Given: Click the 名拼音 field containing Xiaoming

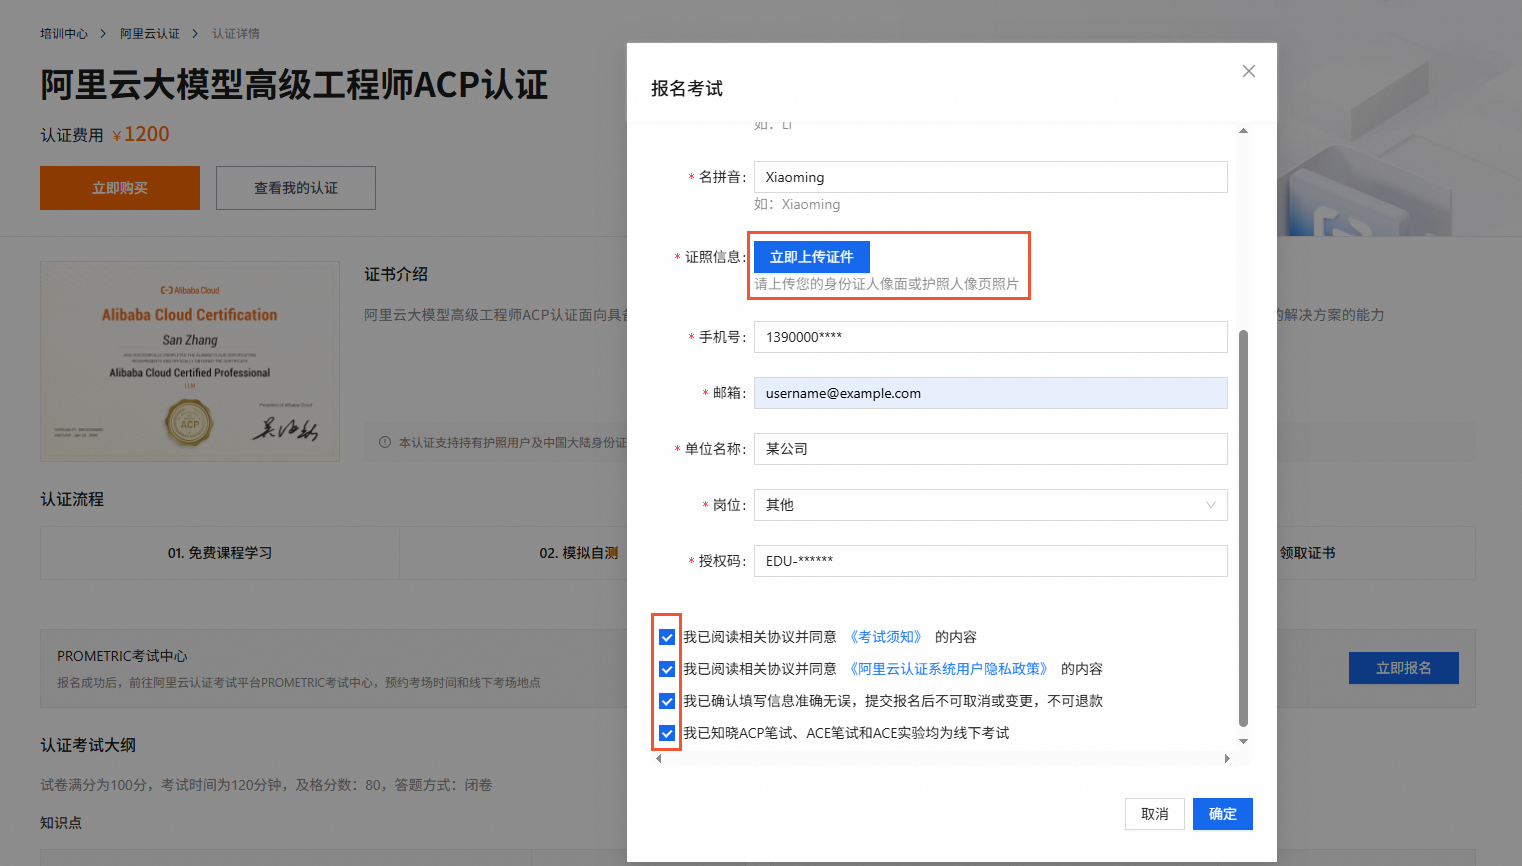Looking at the screenshot, I should tap(990, 177).
